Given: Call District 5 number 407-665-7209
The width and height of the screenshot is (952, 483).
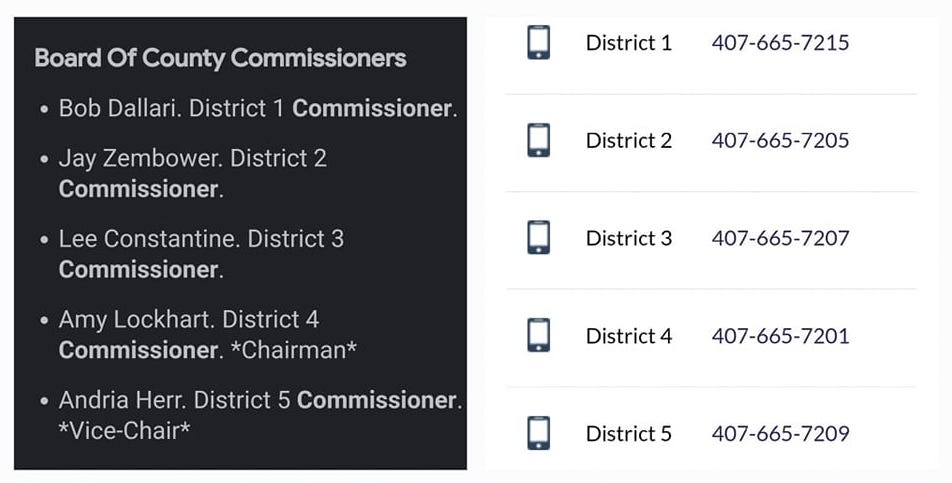Looking at the screenshot, I should [780, 433].
